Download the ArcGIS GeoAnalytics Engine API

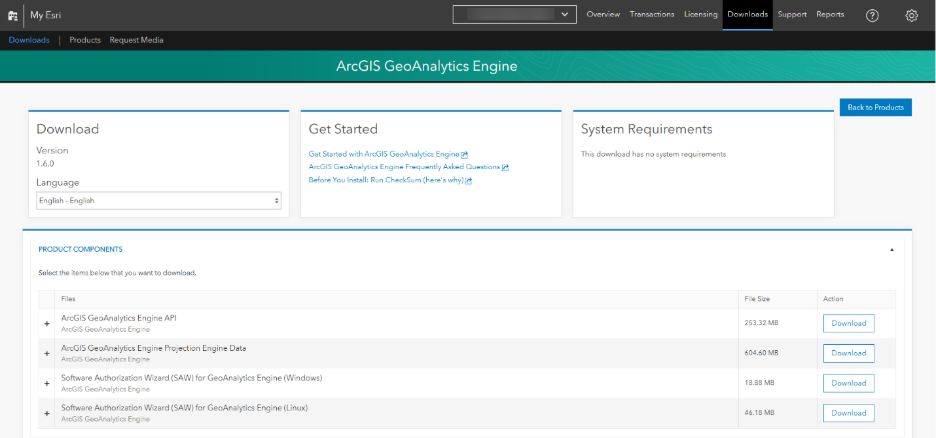point(848,323)
